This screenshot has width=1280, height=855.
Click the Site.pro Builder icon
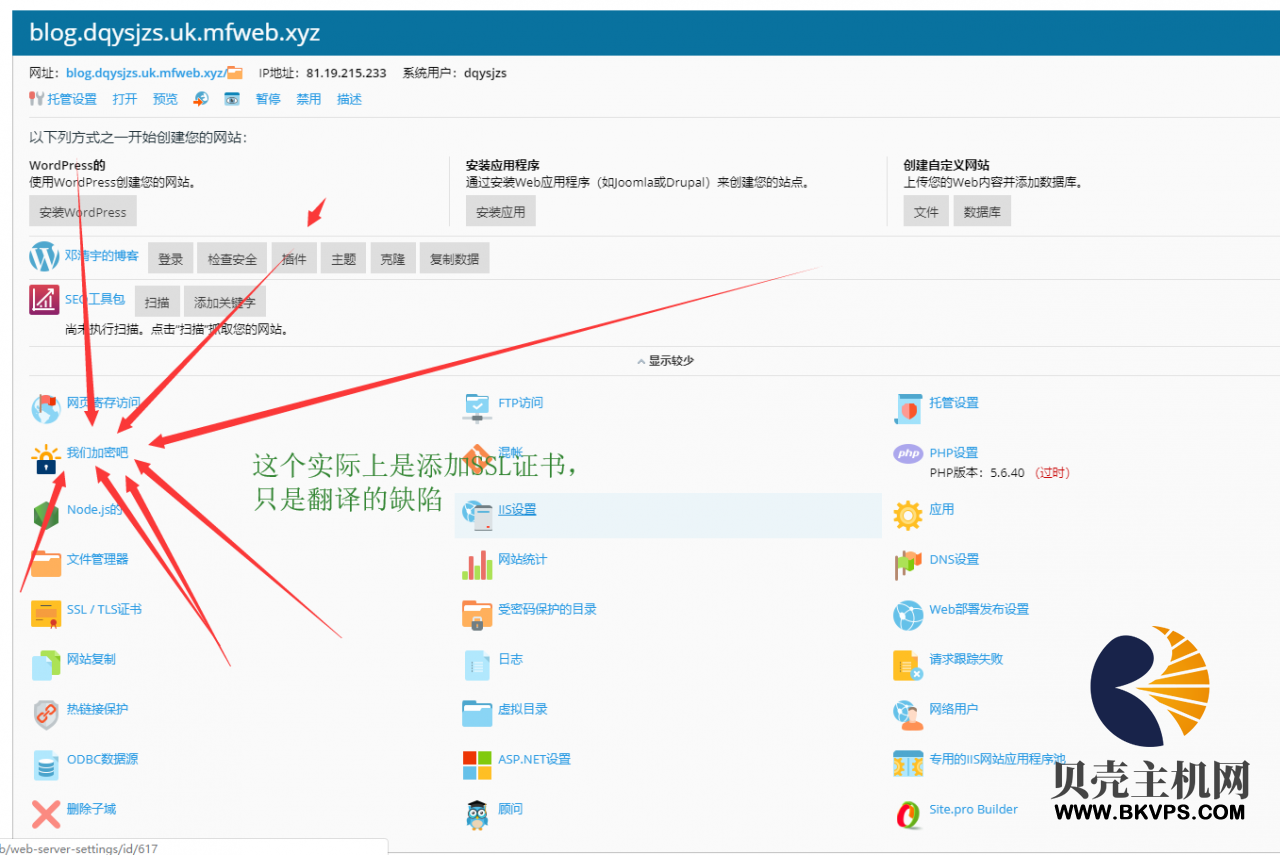coord(908,813)
